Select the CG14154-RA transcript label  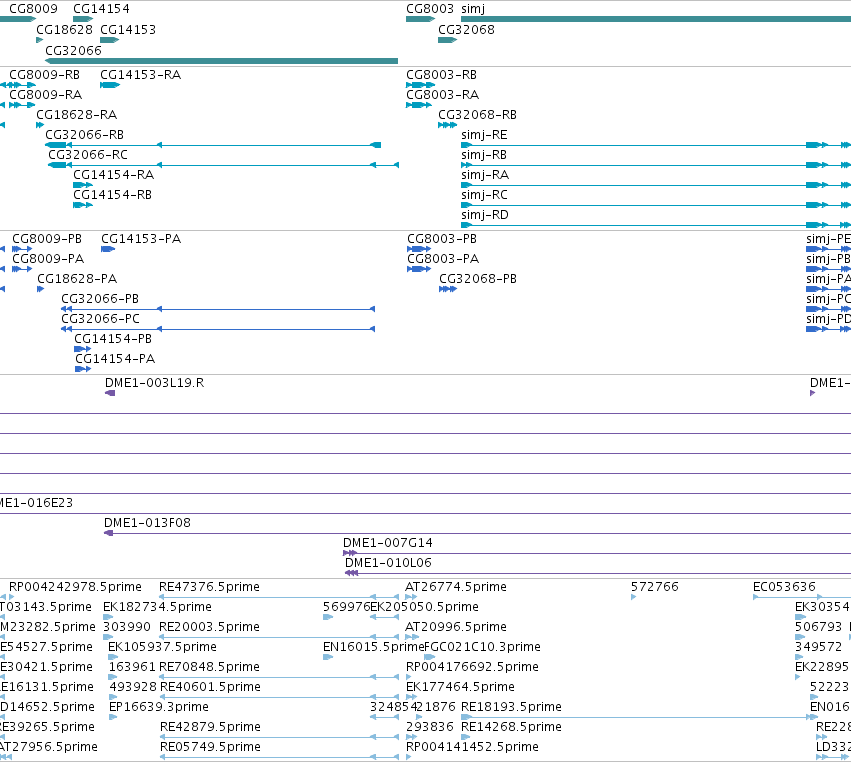(x=113, y=175)
